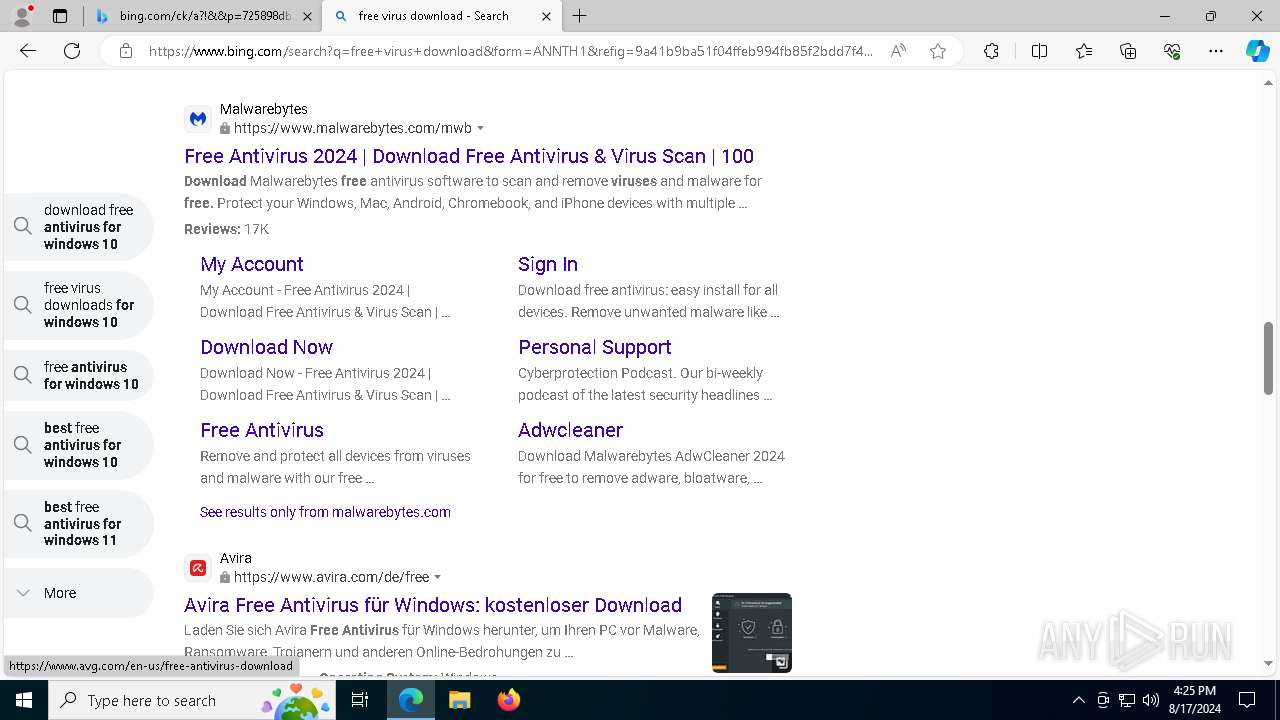Image resolution: width=1280 pixels, height=720 pixels.
Task: Click the taskbar 'Type here to search' box
Action: click(192, 700)
